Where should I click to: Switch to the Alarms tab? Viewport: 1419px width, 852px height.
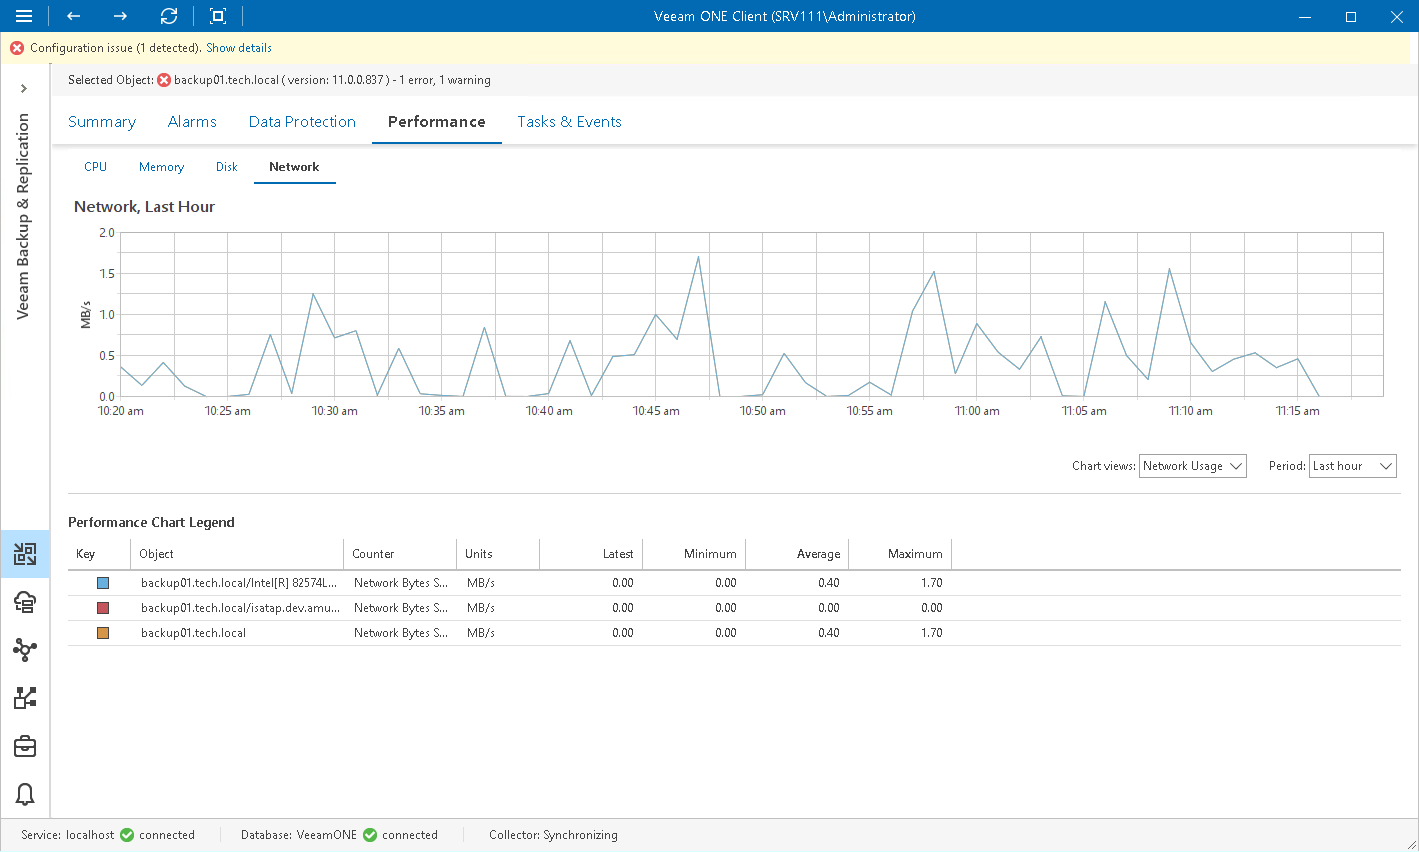pos(192,122)
